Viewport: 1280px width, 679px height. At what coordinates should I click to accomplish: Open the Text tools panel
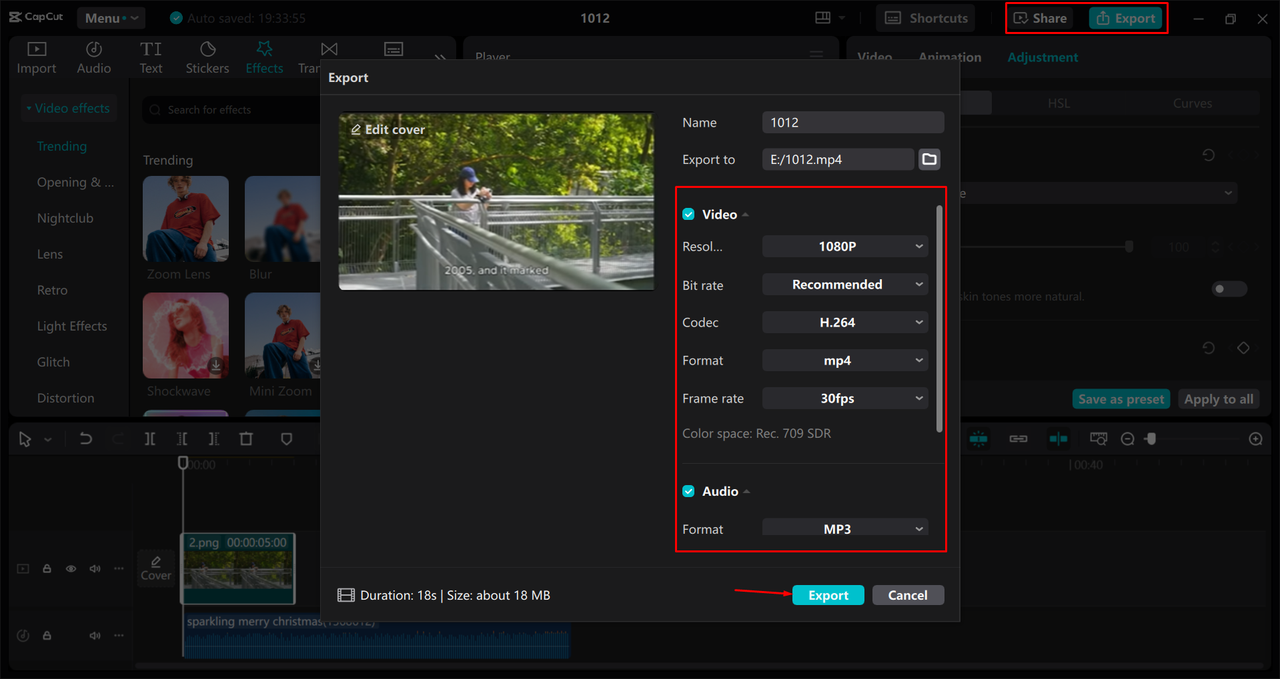coord(151,58)
